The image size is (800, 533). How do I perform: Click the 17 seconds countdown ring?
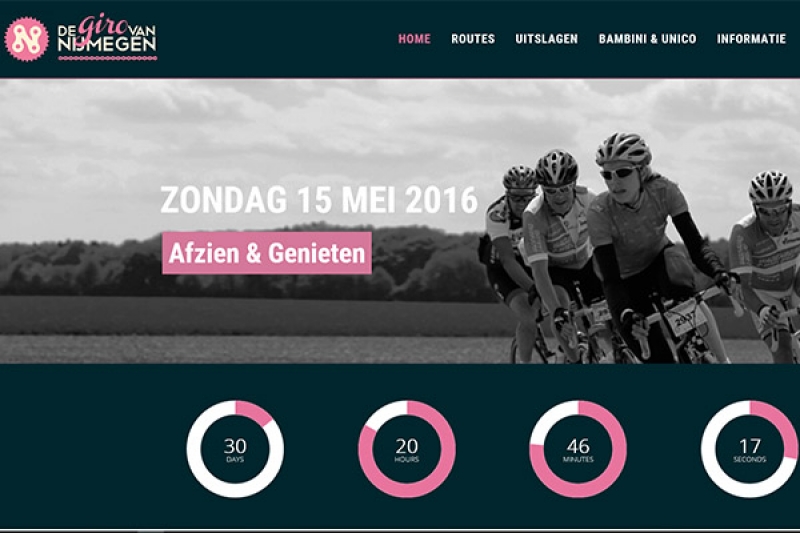tap(749, 449)
